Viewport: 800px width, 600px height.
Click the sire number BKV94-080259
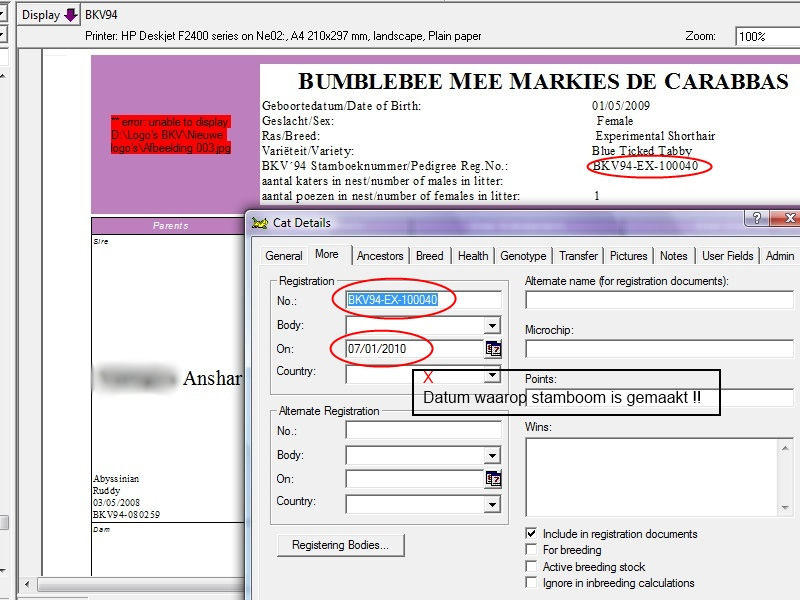(126, 515)
